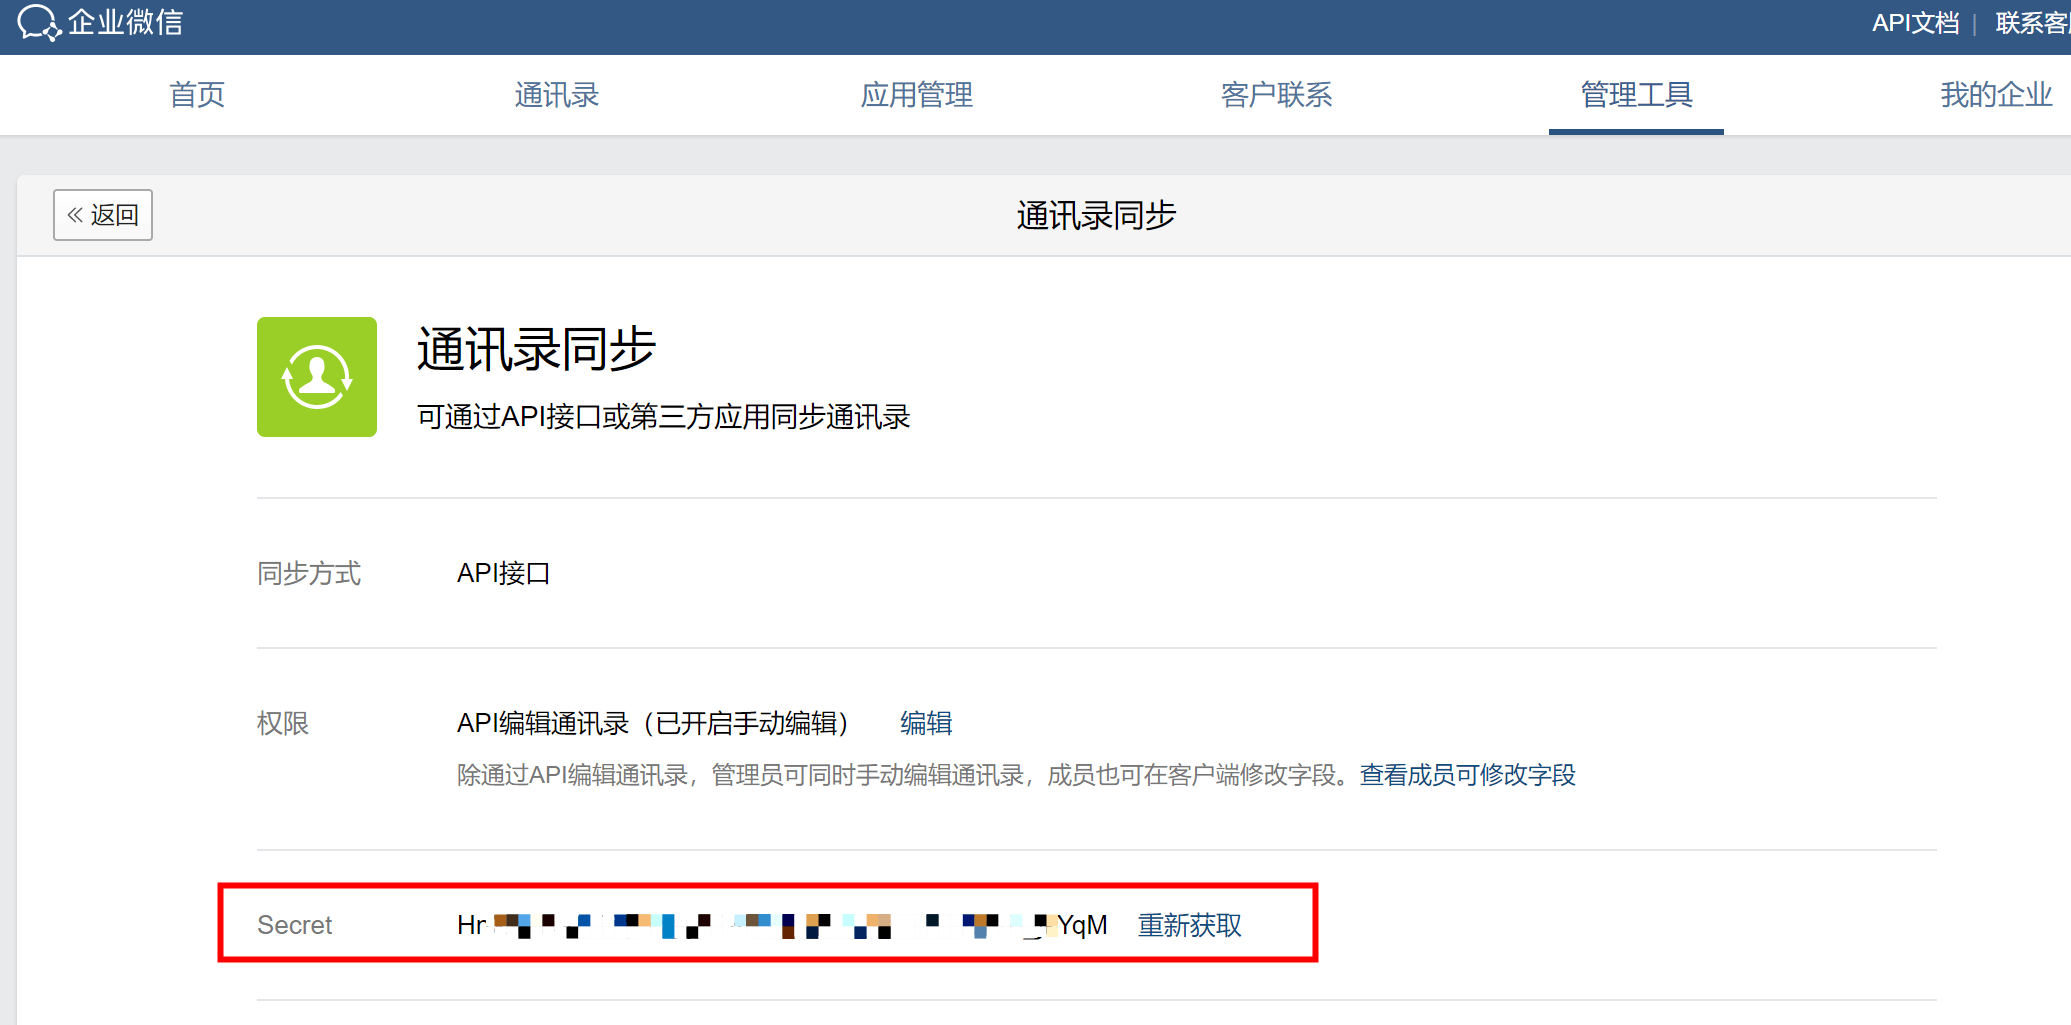Go to the 客户联系 tab
The height and width of the screenshot is (1025, 2071).
click(1277, 95)
